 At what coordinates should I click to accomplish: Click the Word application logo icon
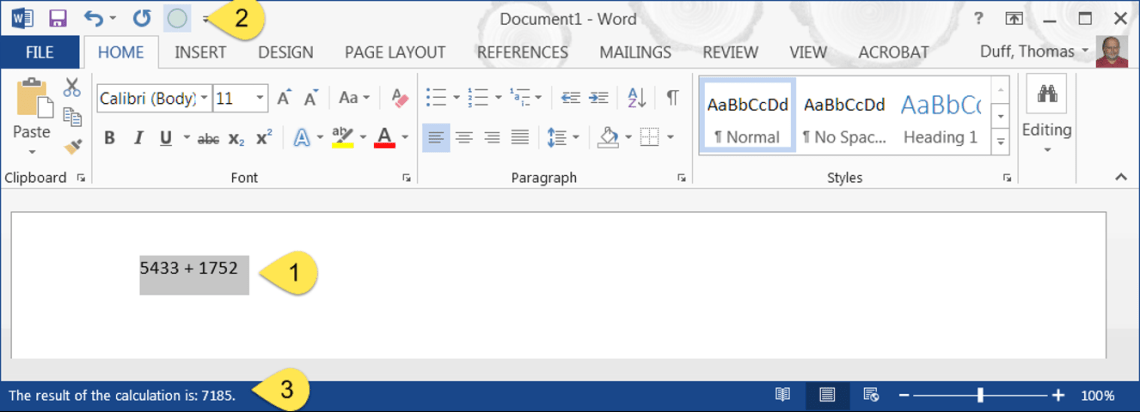[22, 18]
